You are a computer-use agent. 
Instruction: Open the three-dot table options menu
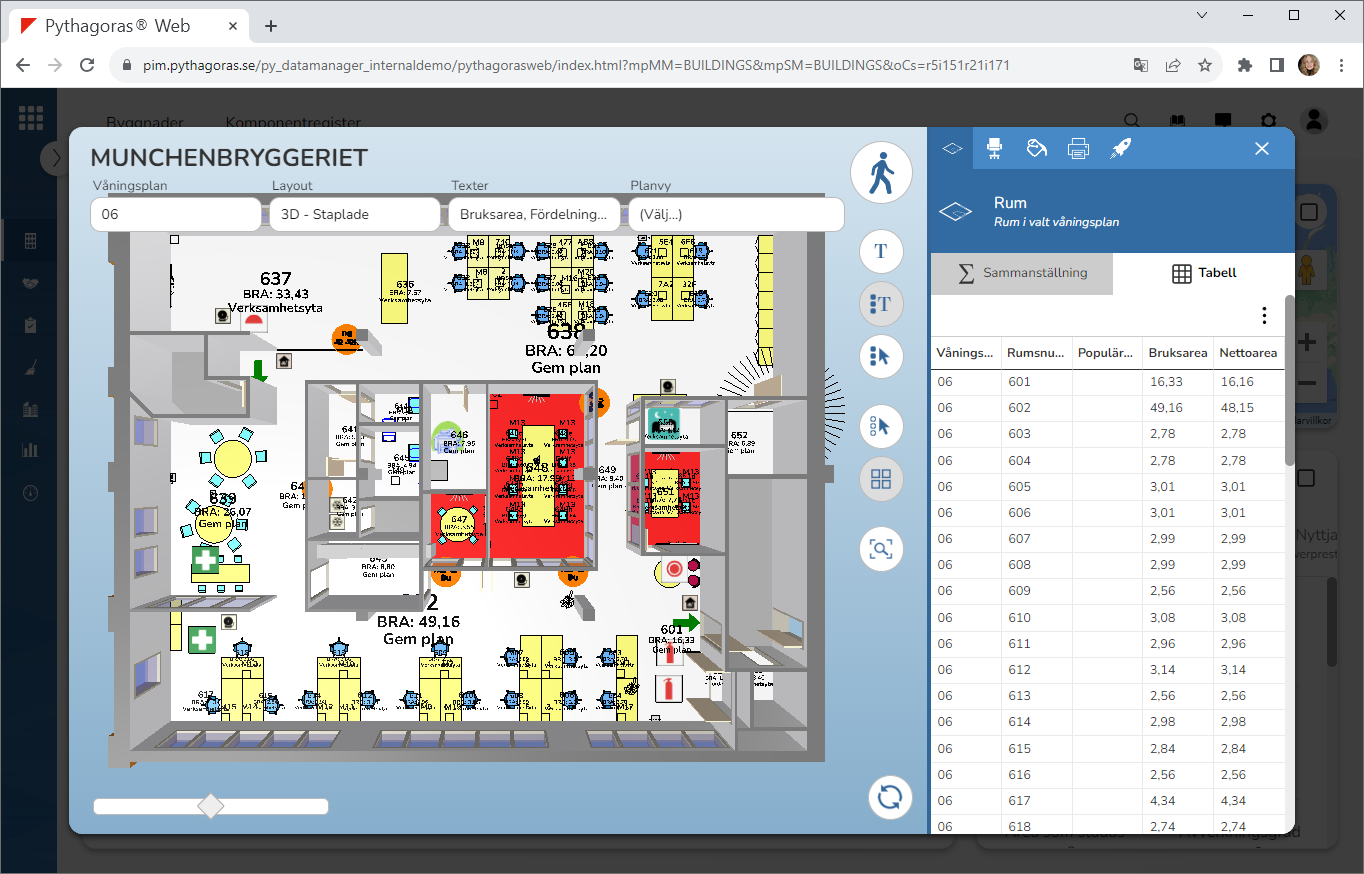coord(1264,316)
